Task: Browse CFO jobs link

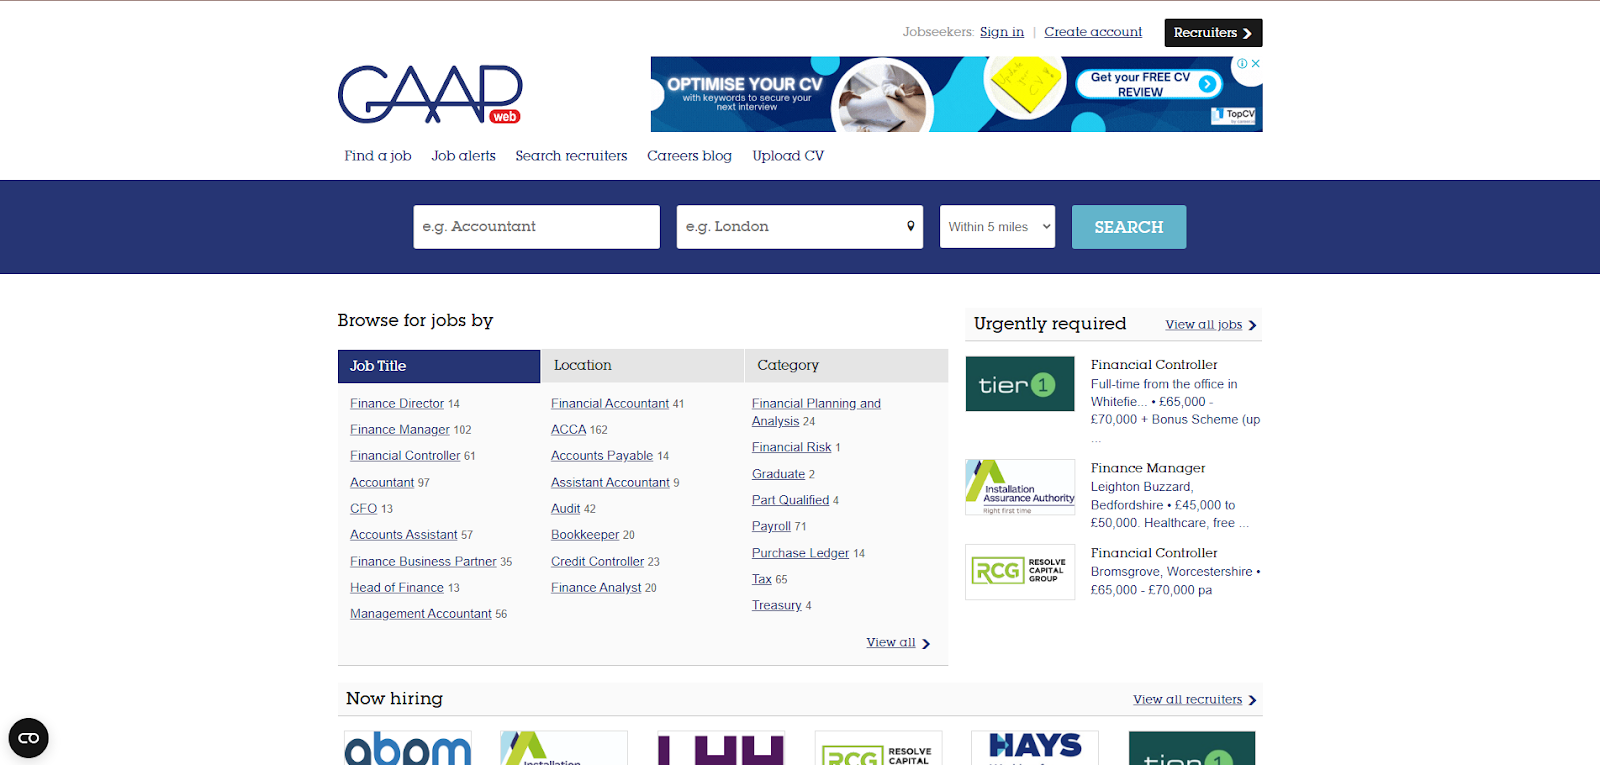Action: 364,509
